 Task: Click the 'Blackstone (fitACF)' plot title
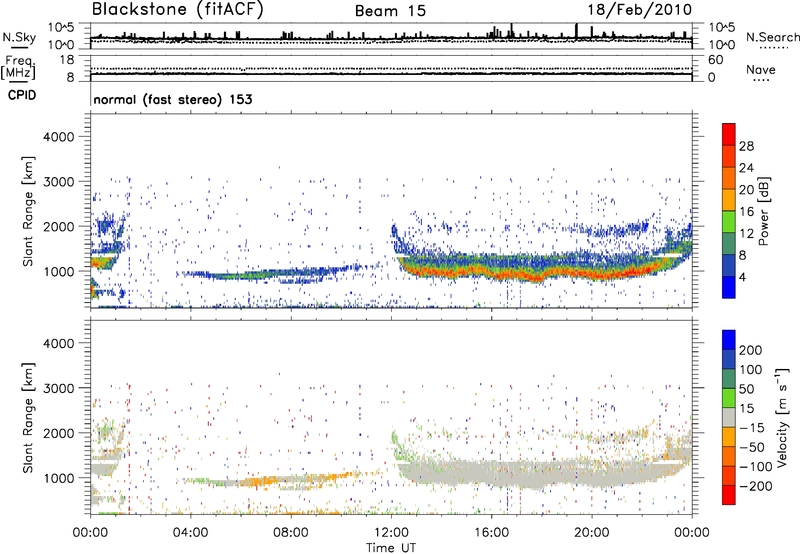click(x=177, y=10)
